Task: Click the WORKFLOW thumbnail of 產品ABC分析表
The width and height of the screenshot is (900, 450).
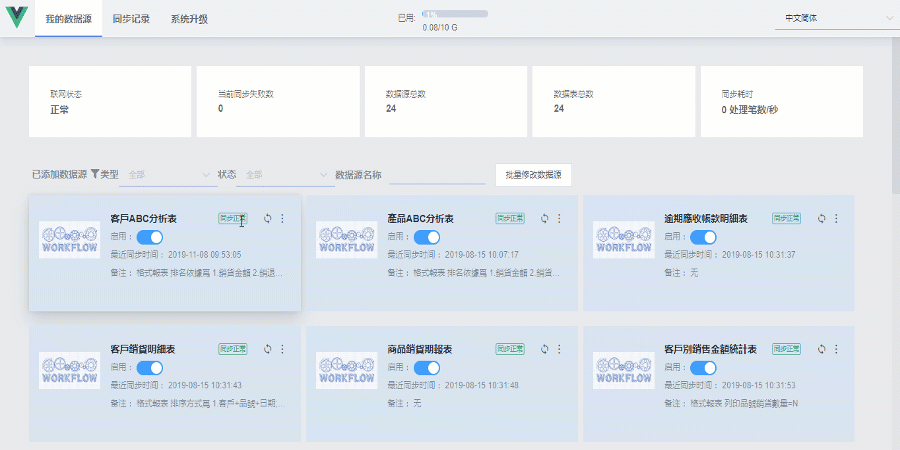Action: tap(347, 240)
